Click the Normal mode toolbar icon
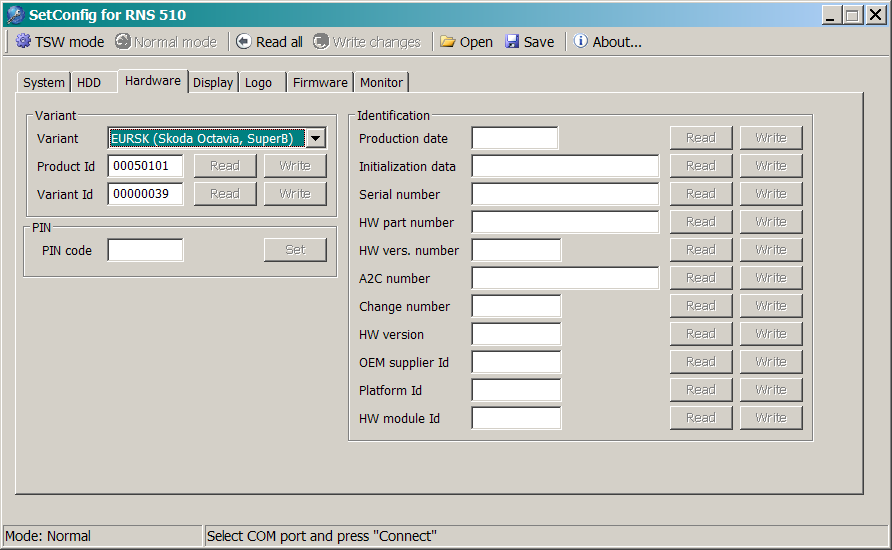Screen dimensions: 892x550 (x=123, y=41)
